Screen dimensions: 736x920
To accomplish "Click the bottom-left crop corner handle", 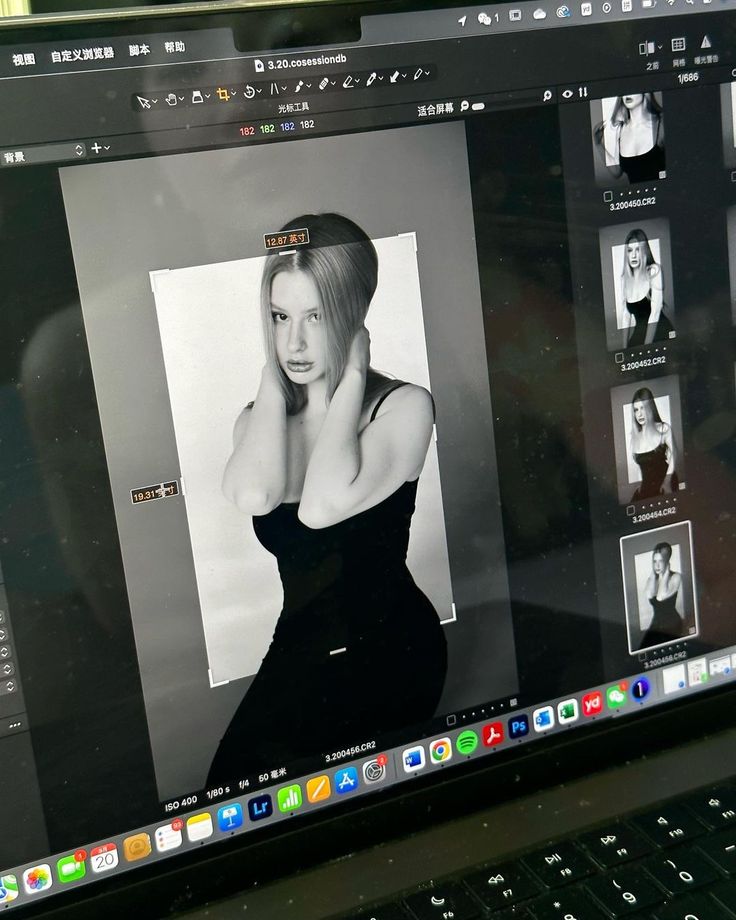I will 217,680.
